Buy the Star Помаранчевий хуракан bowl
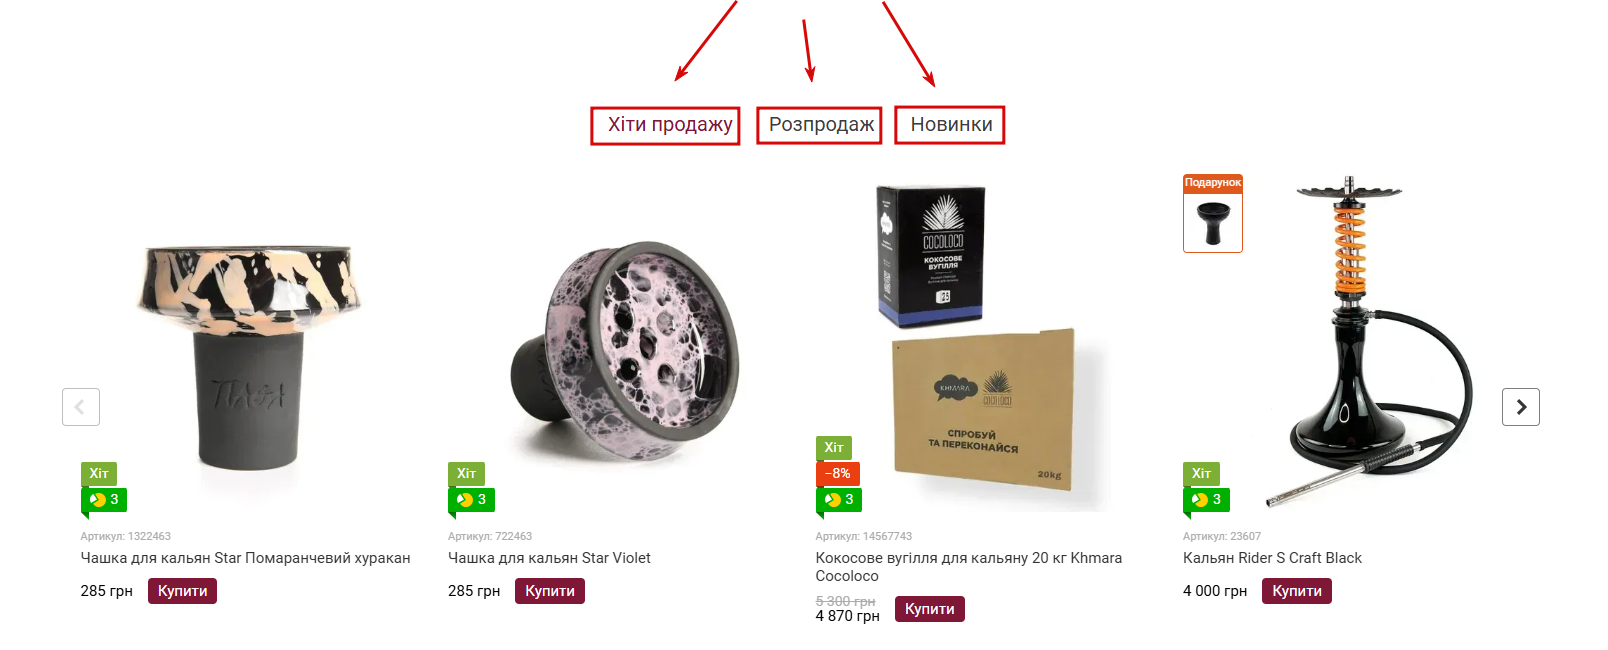This screenshot has width=1608, height=650. [182, 591]
